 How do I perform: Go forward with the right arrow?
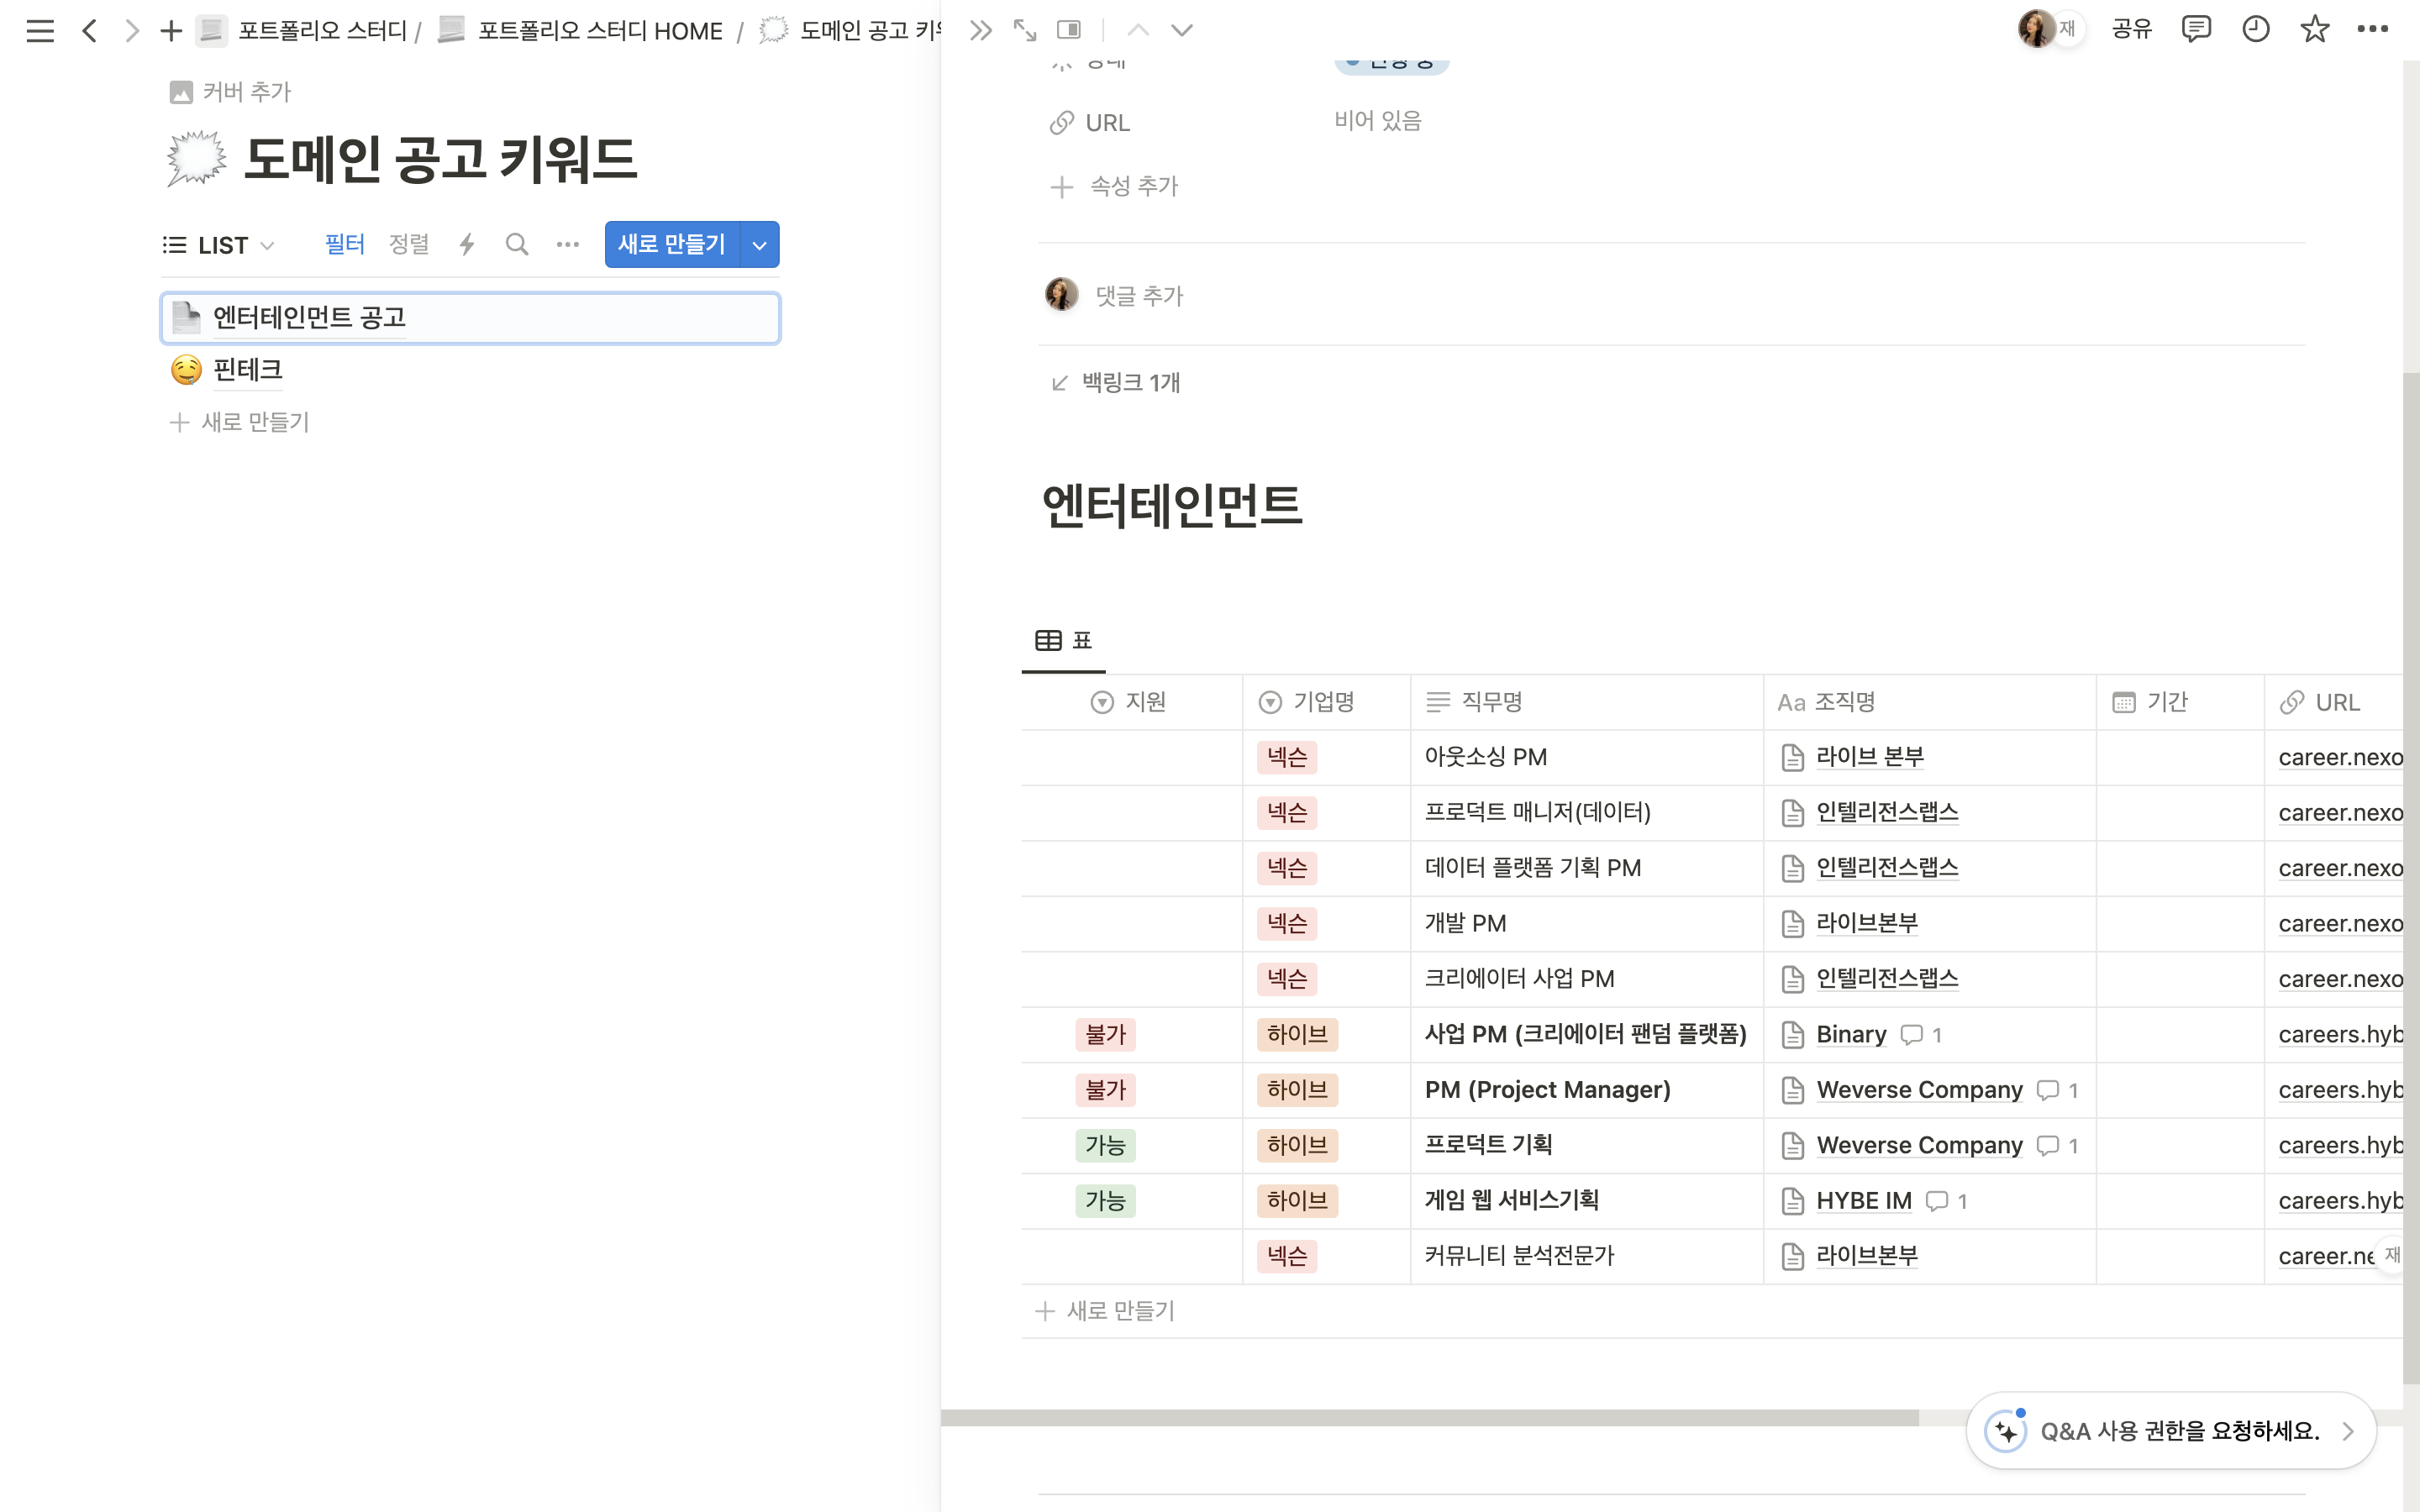click(x=131, y=31)
